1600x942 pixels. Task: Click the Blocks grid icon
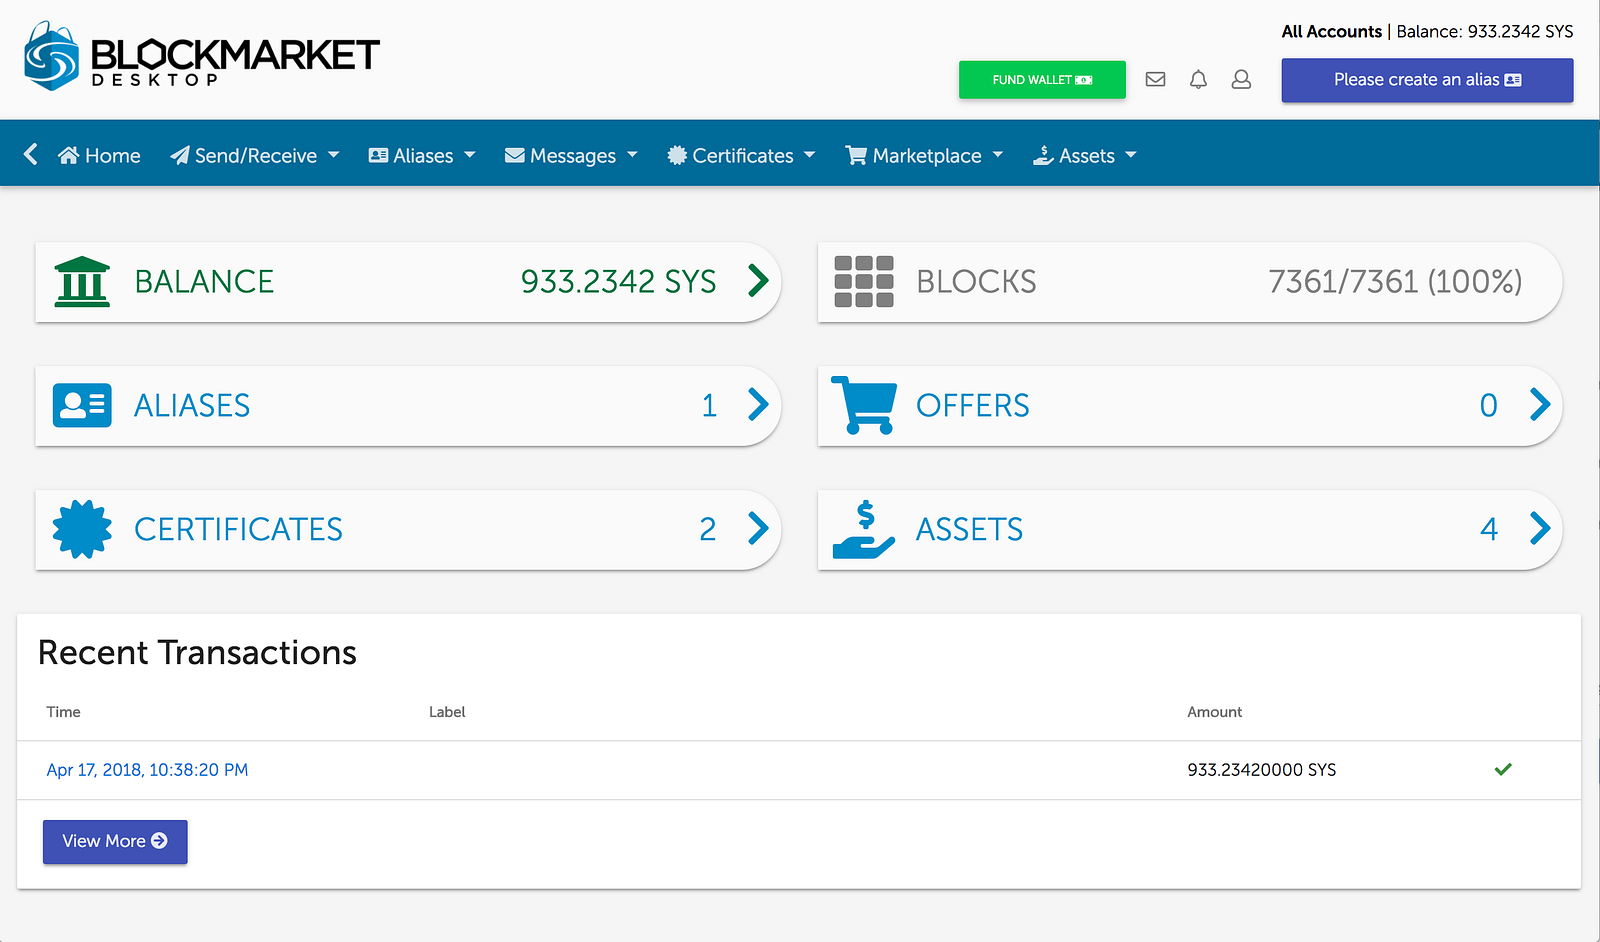tap(864, 281)
